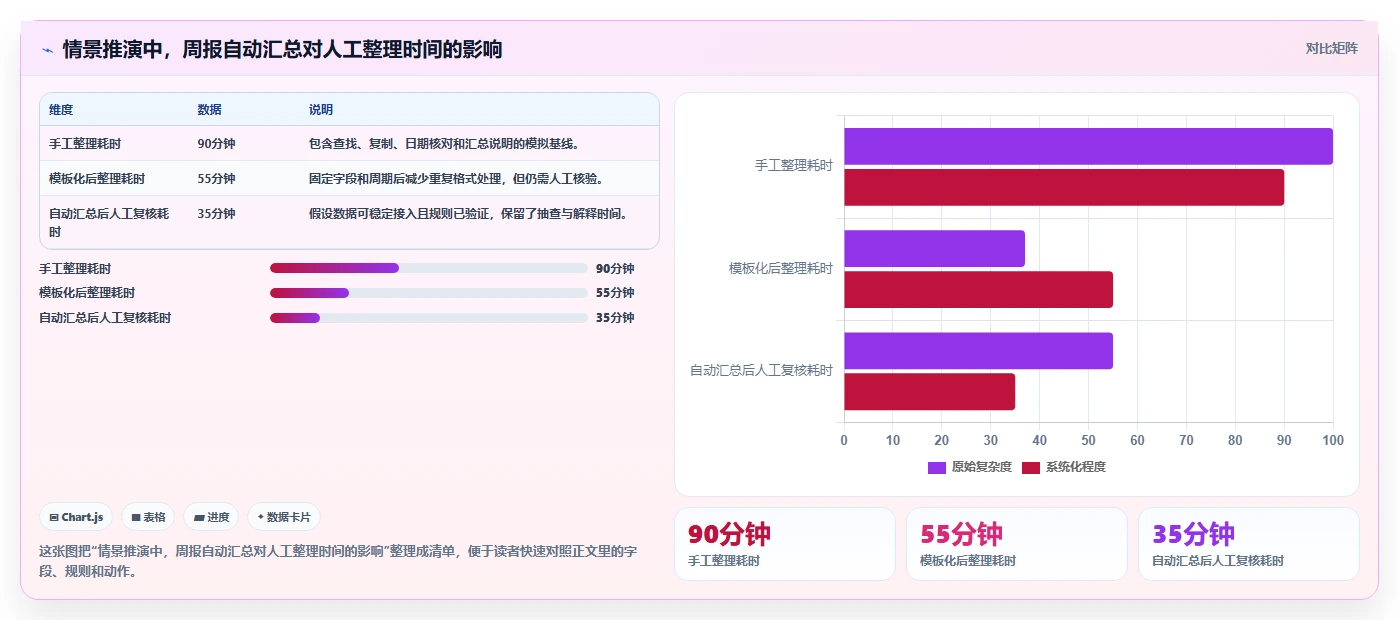Open the 35分钟 data card
This screenshot has height=620, width=1399.
click(1249, 544)
